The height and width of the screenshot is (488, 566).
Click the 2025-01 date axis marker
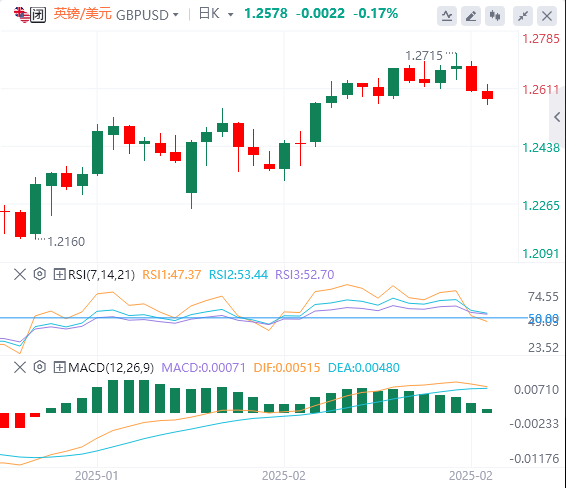tap(96, 476)
